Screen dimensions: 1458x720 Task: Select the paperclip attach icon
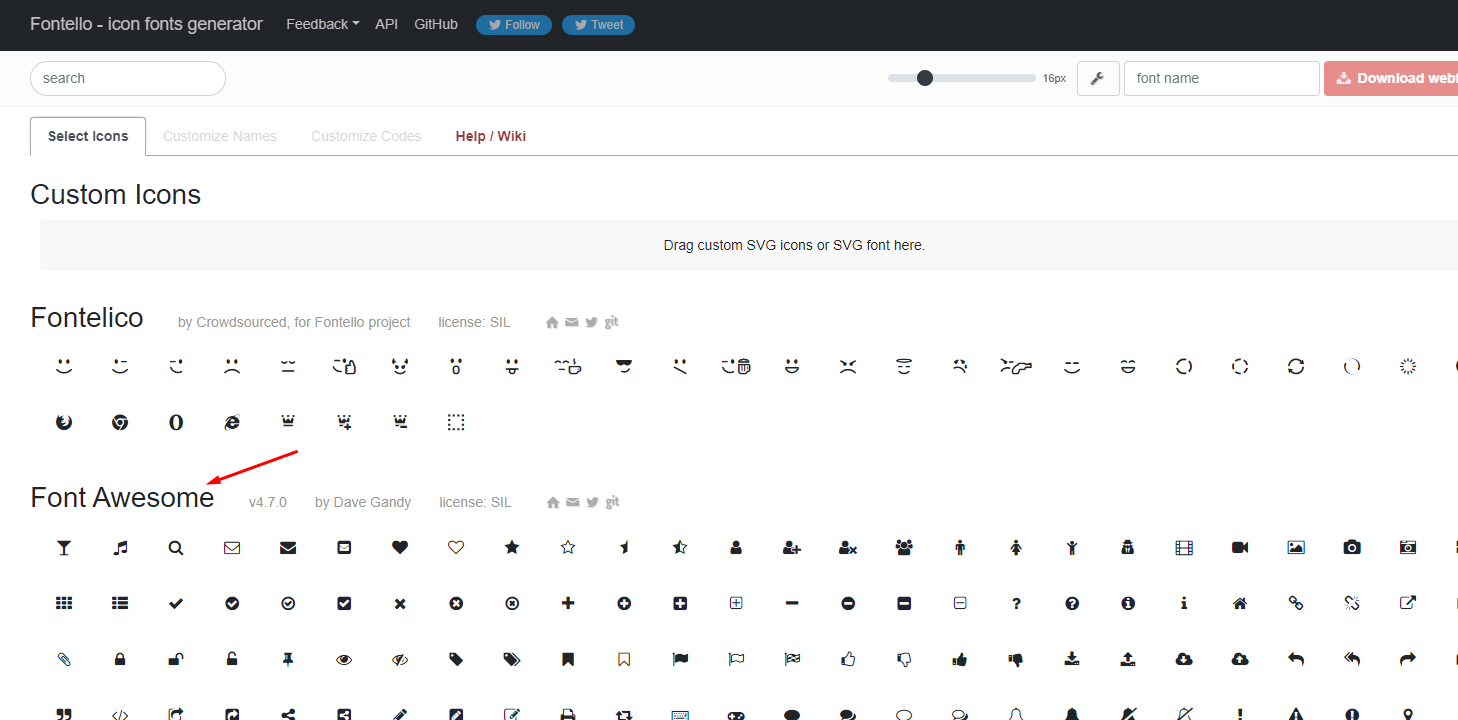click(64, 659)
